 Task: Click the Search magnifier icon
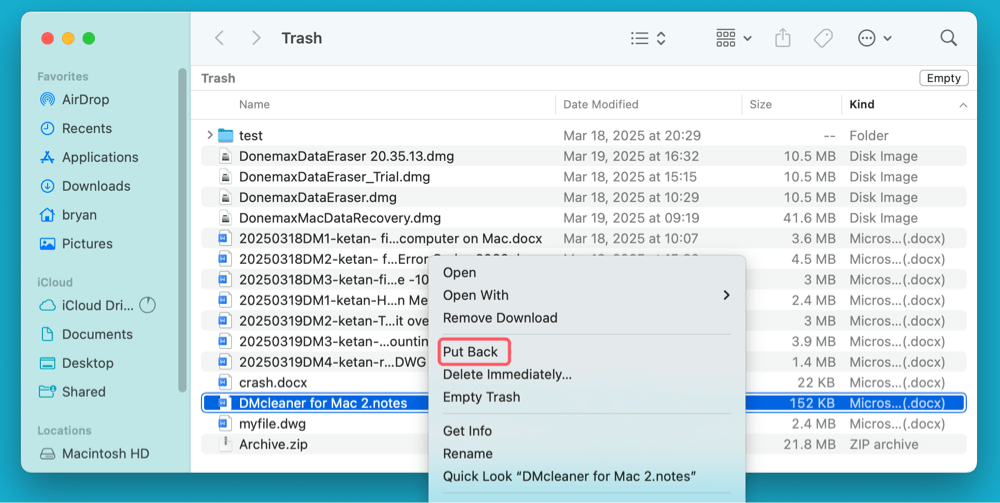coord(948,38)
